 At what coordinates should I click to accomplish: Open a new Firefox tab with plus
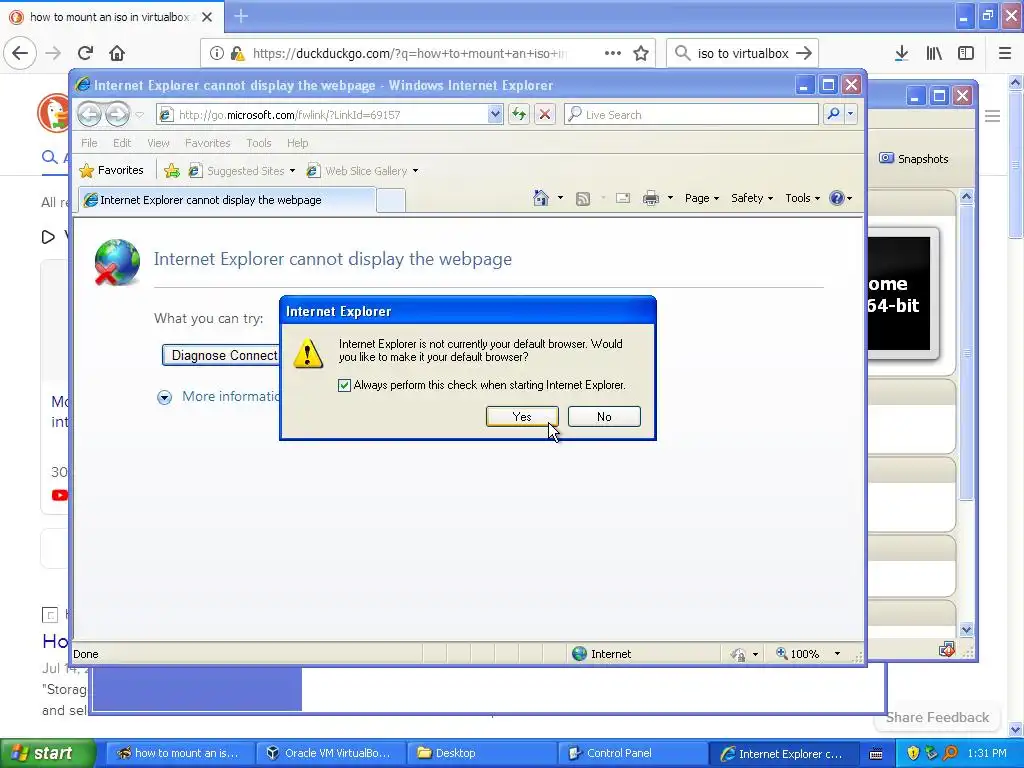point(241,16)
